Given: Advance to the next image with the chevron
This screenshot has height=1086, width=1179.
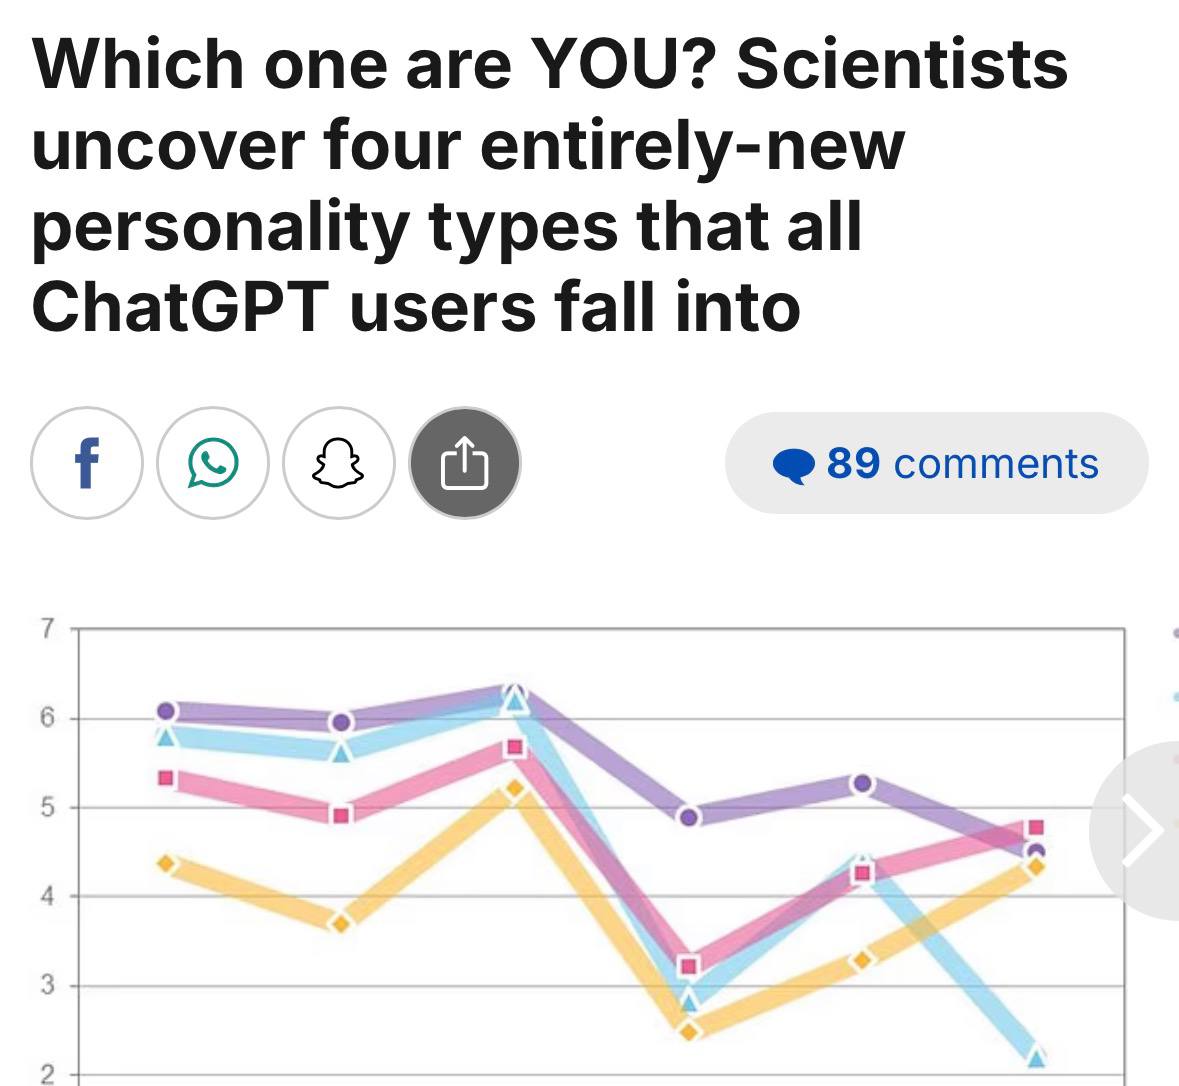Looking at the screenshot, I should [1142, 830].
